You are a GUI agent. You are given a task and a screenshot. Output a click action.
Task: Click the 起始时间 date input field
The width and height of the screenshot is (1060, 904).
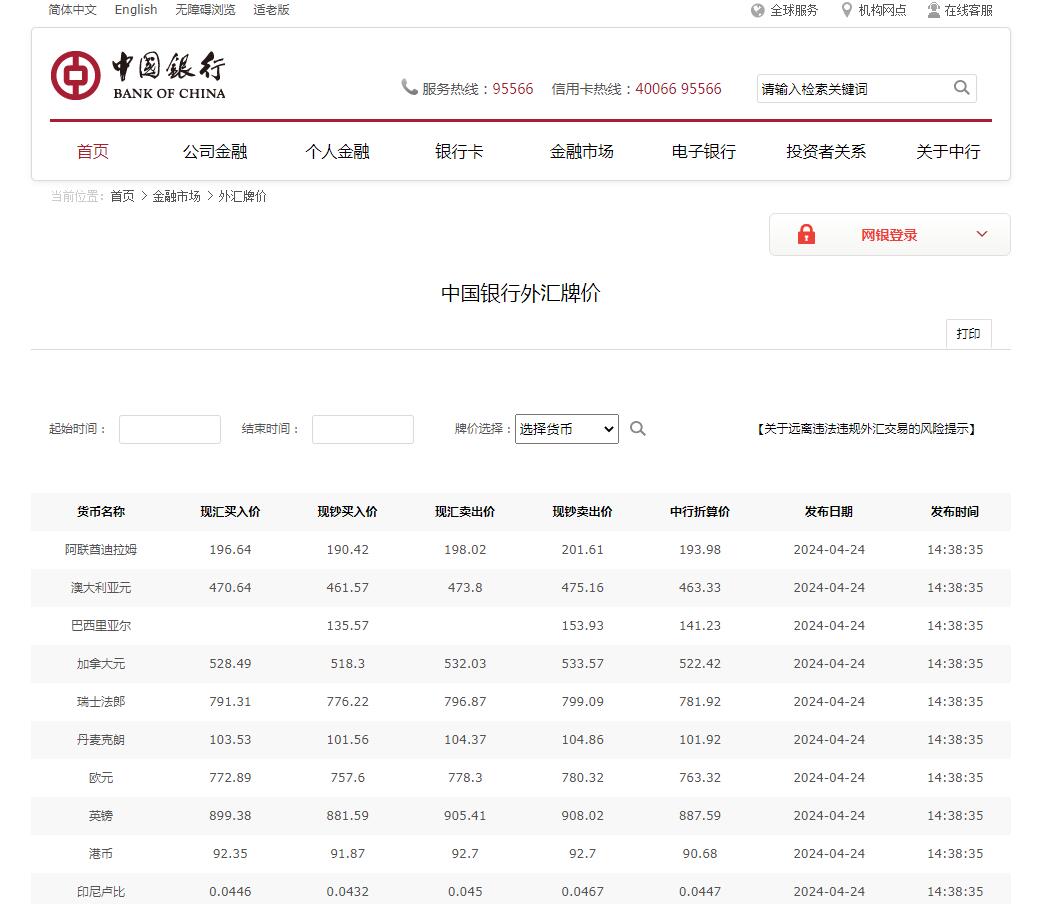(169, 429)
